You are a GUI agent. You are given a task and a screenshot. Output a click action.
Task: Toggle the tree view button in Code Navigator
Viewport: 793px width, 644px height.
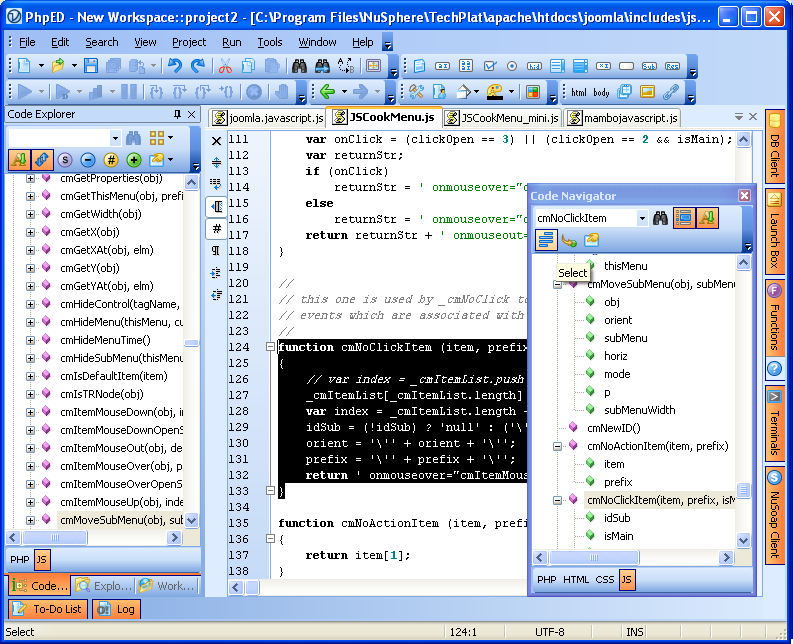(x=684, y=219)
